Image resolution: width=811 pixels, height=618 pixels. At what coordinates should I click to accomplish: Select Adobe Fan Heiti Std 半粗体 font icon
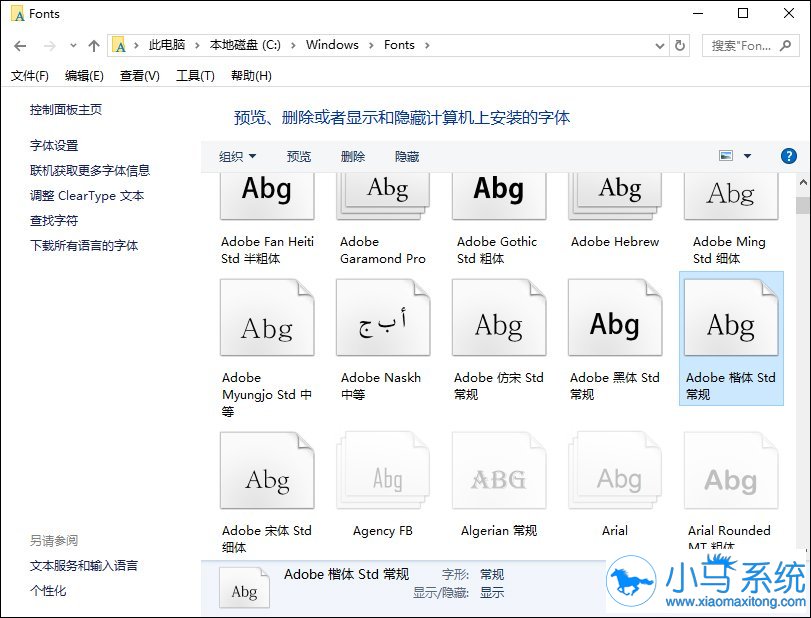pos(267,197)
